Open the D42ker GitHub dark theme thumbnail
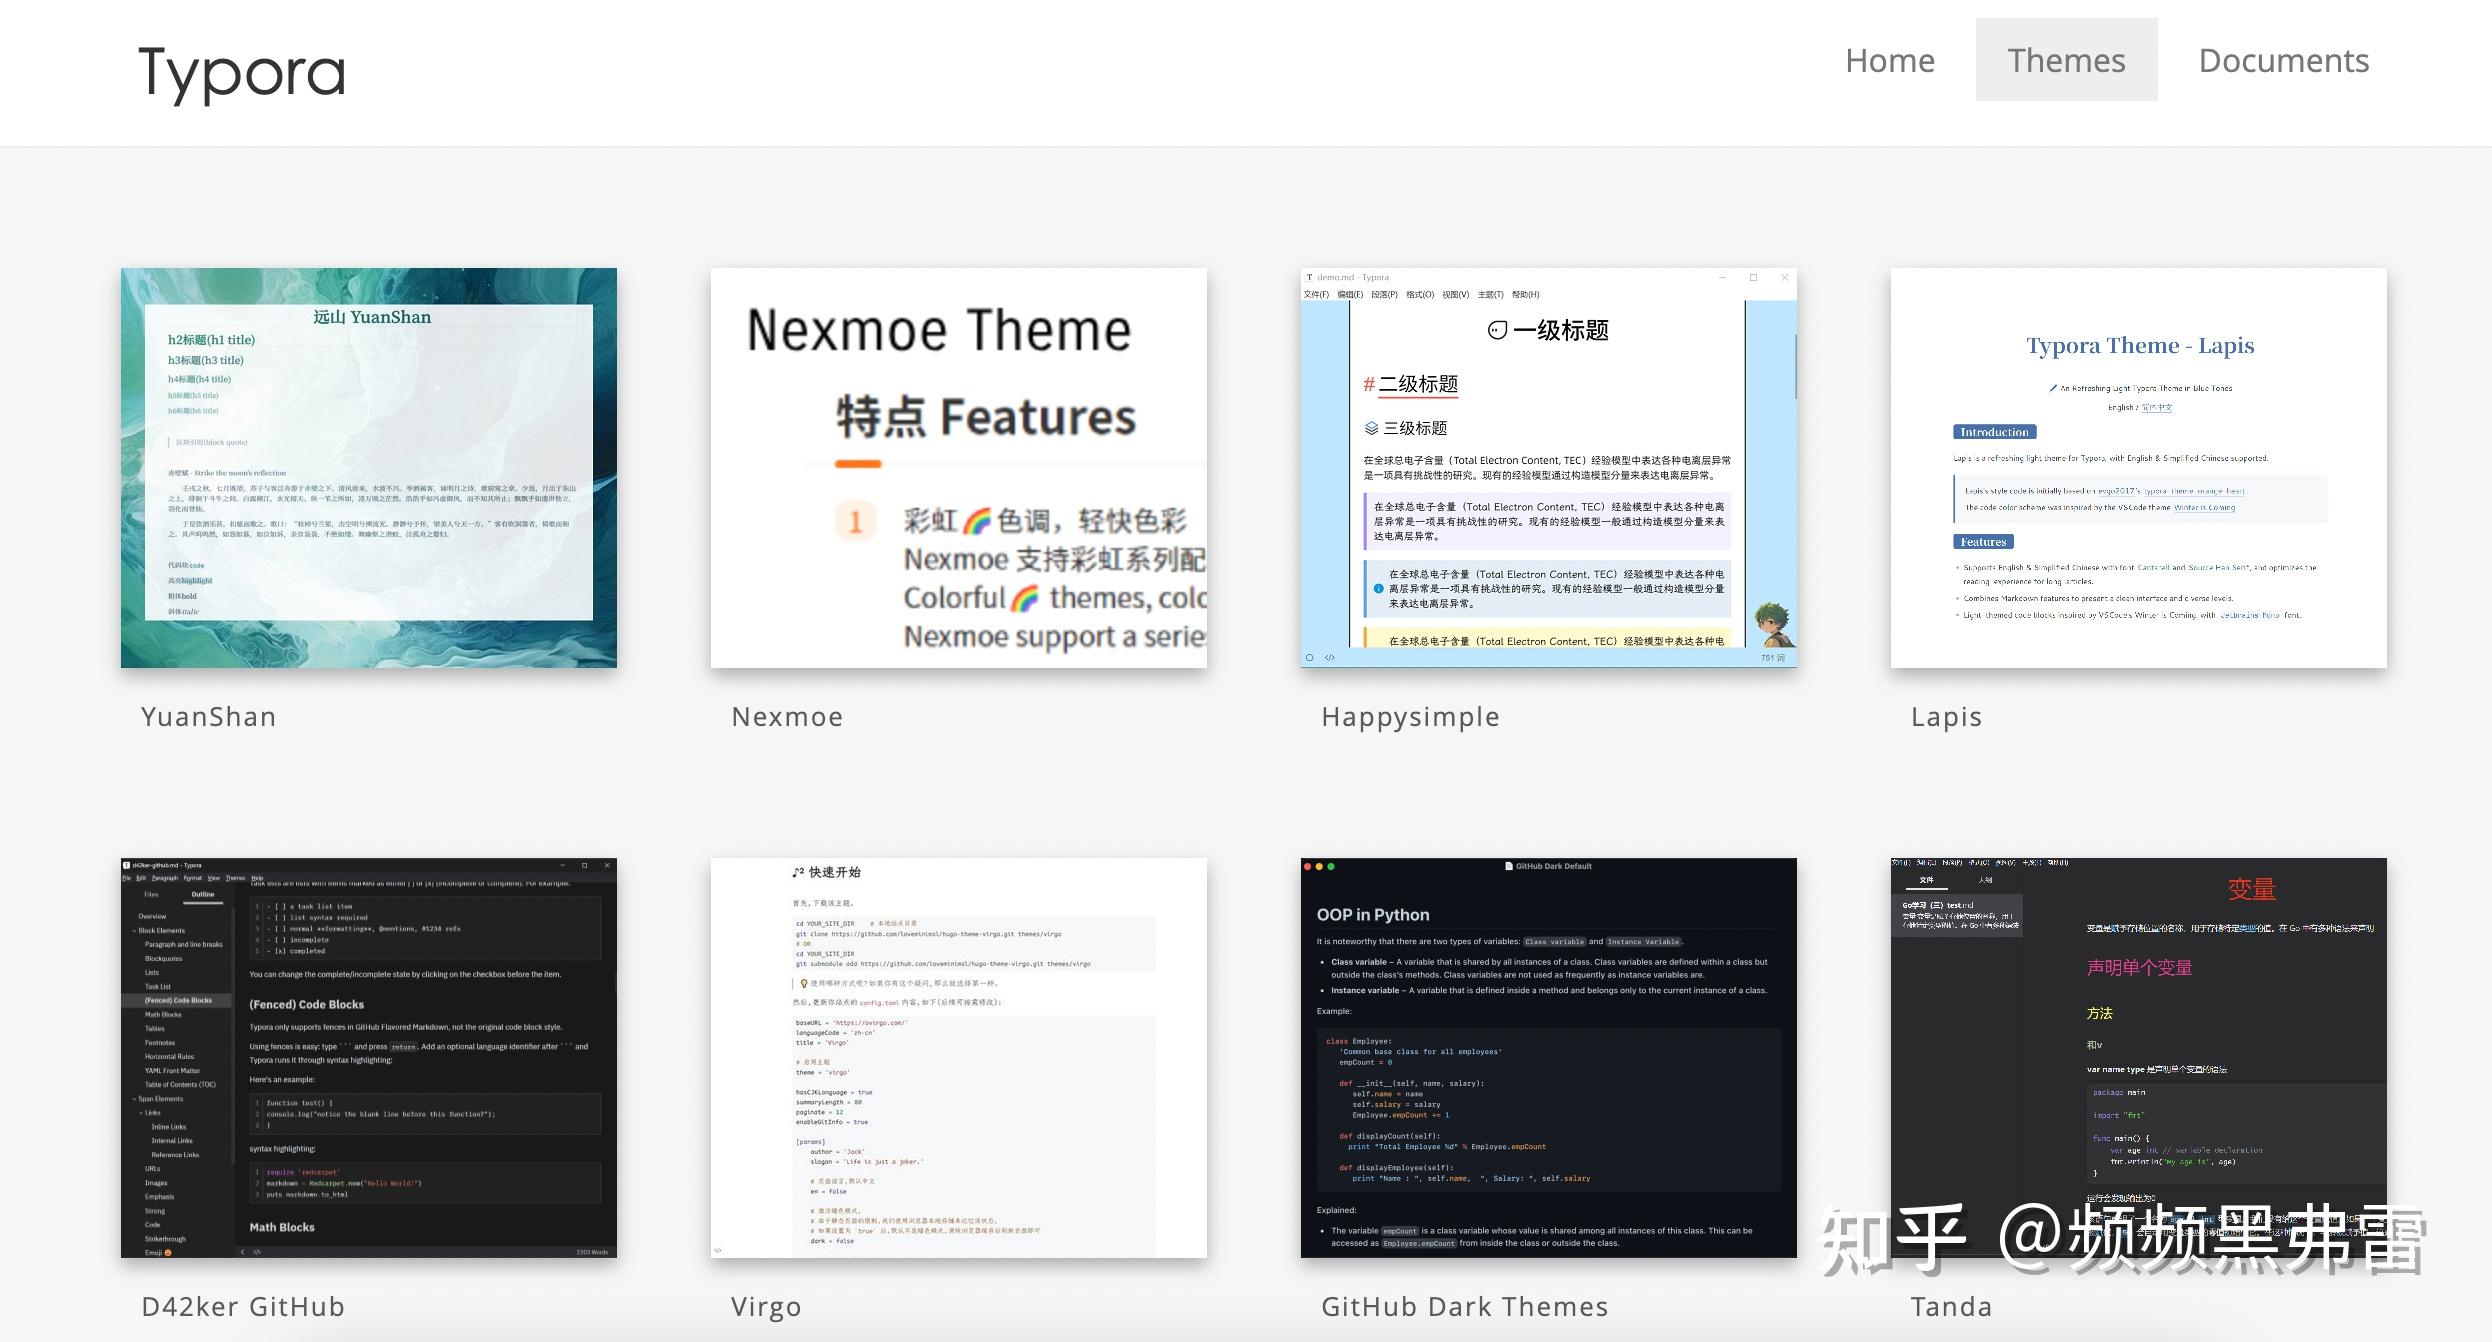 tap(369, 1057)
